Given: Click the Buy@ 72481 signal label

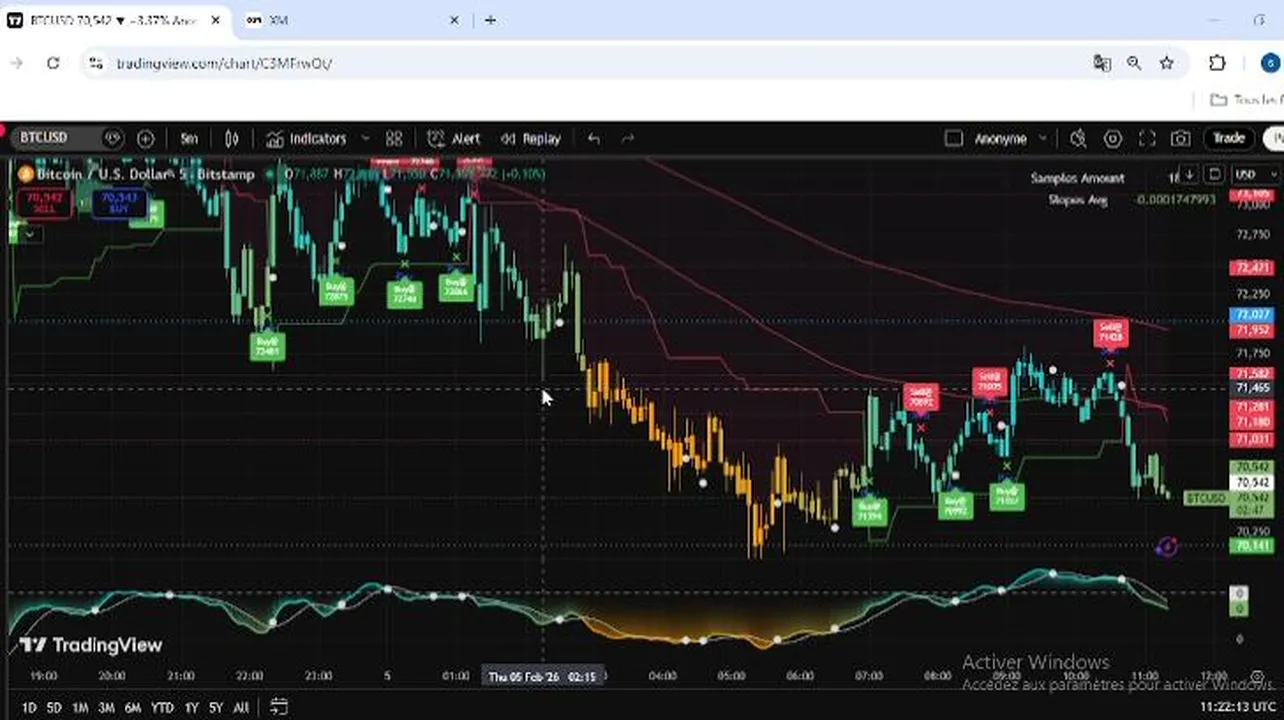Looking at the screenshot, I should pos(268,345).
